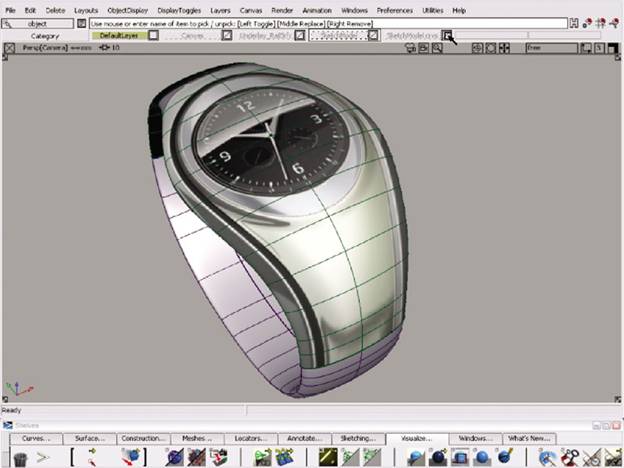Open the ObjectDisplay menu
624x468 pixels.
point(128,10)
